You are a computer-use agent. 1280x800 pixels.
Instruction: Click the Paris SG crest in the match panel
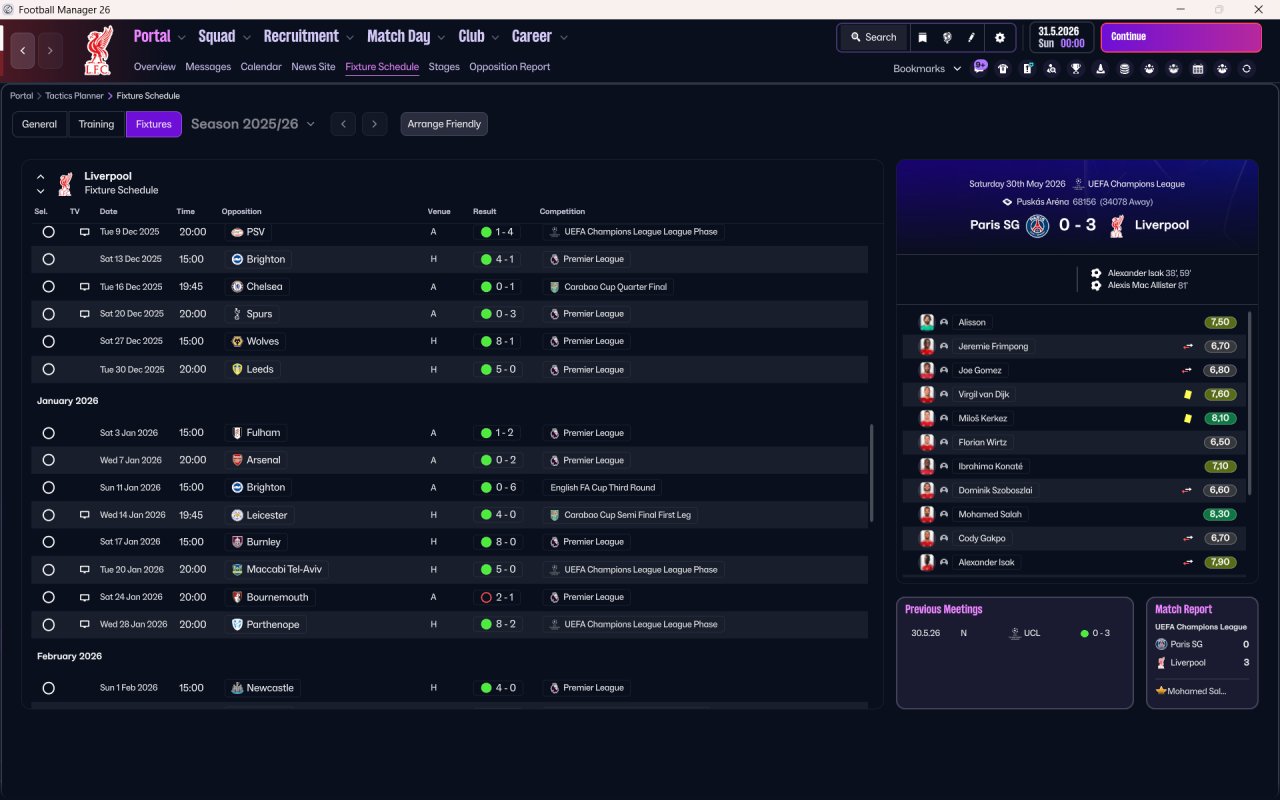[x=1039, y=225]
